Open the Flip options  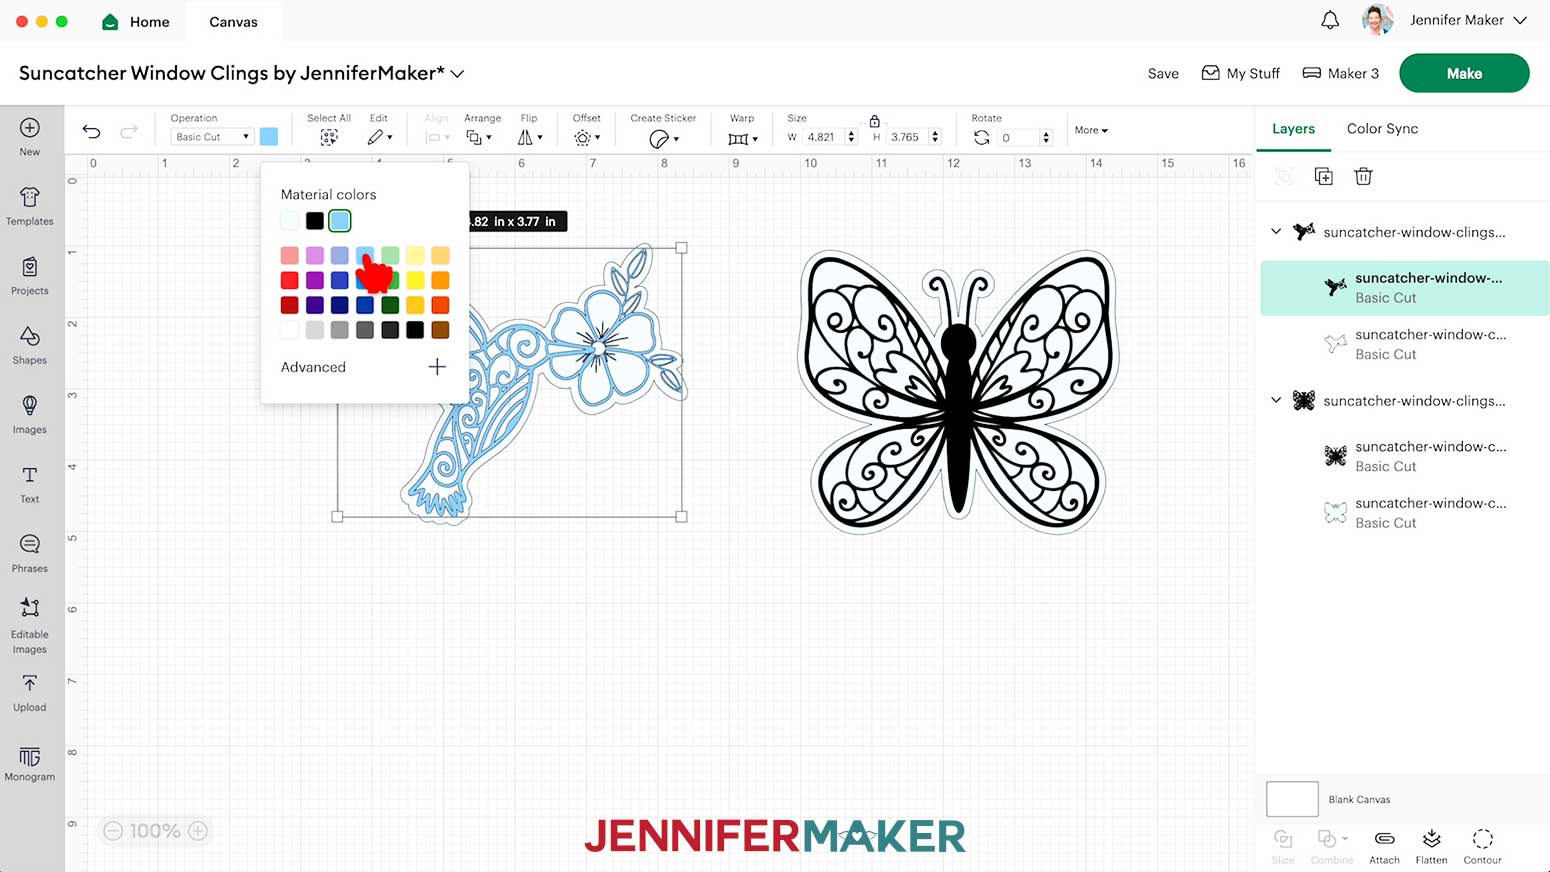pos(529,138)
